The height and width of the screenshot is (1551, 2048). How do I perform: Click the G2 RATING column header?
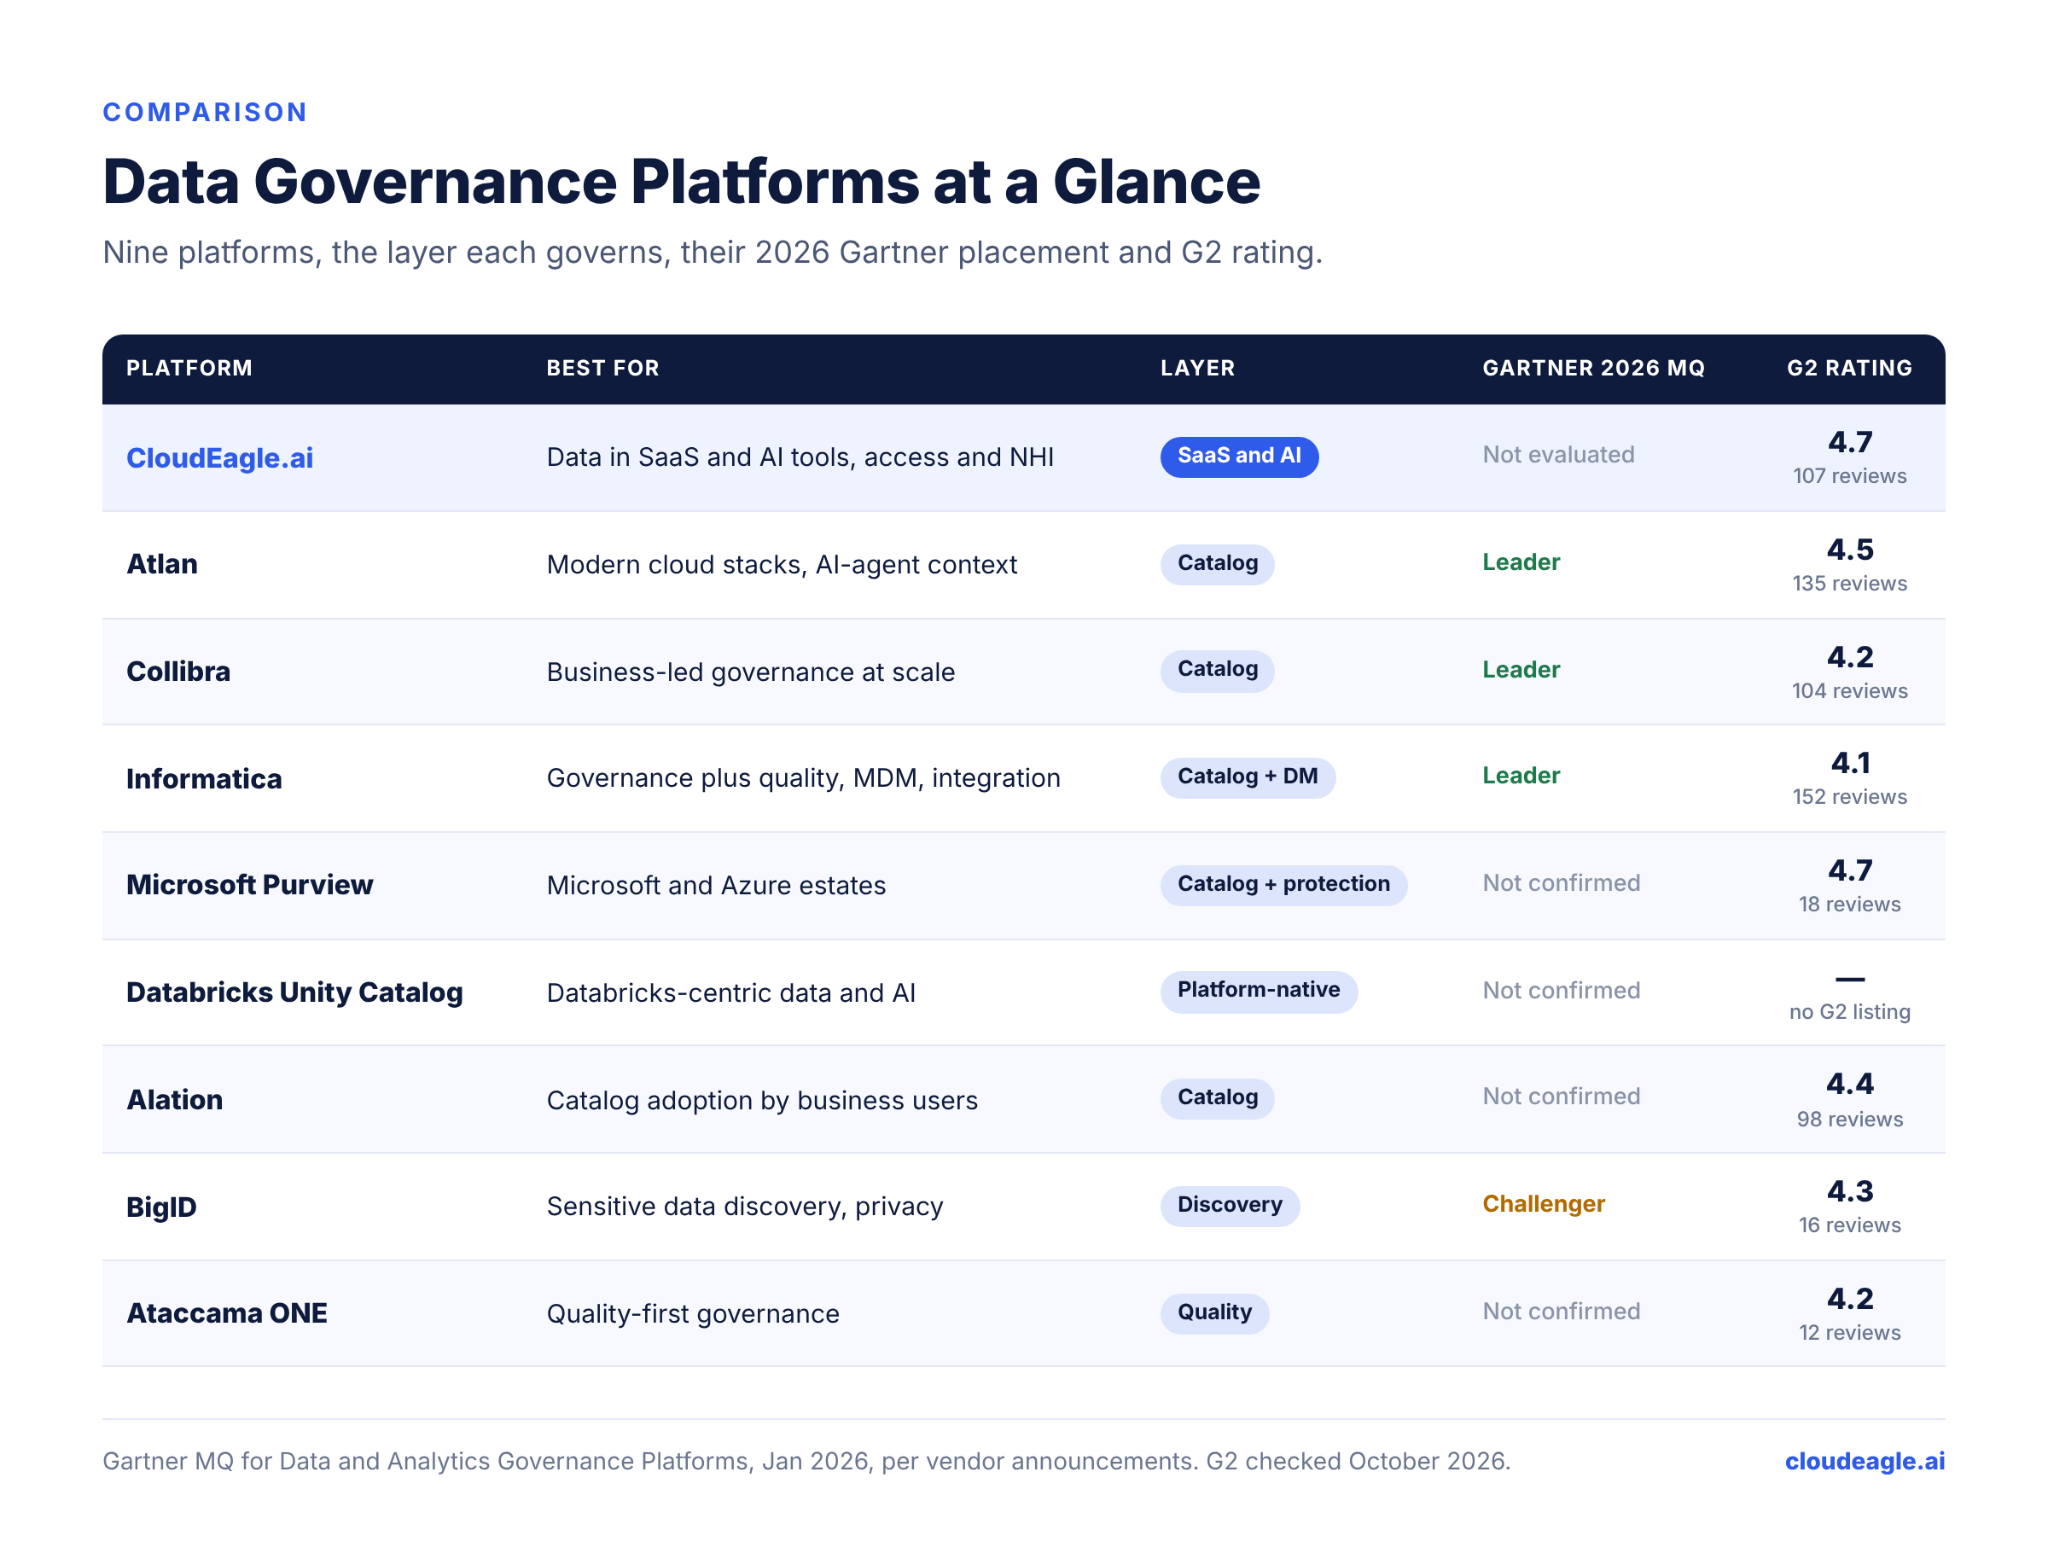pos(1849,368)
